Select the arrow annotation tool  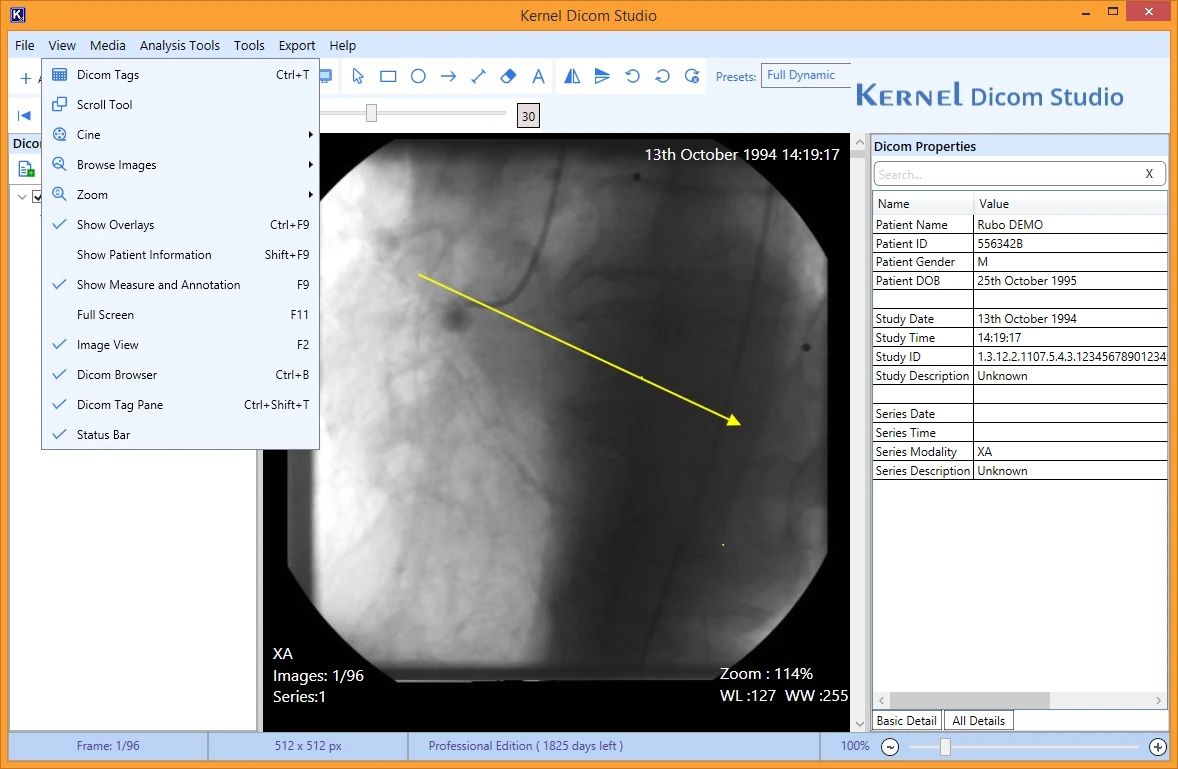click(449, 76)
